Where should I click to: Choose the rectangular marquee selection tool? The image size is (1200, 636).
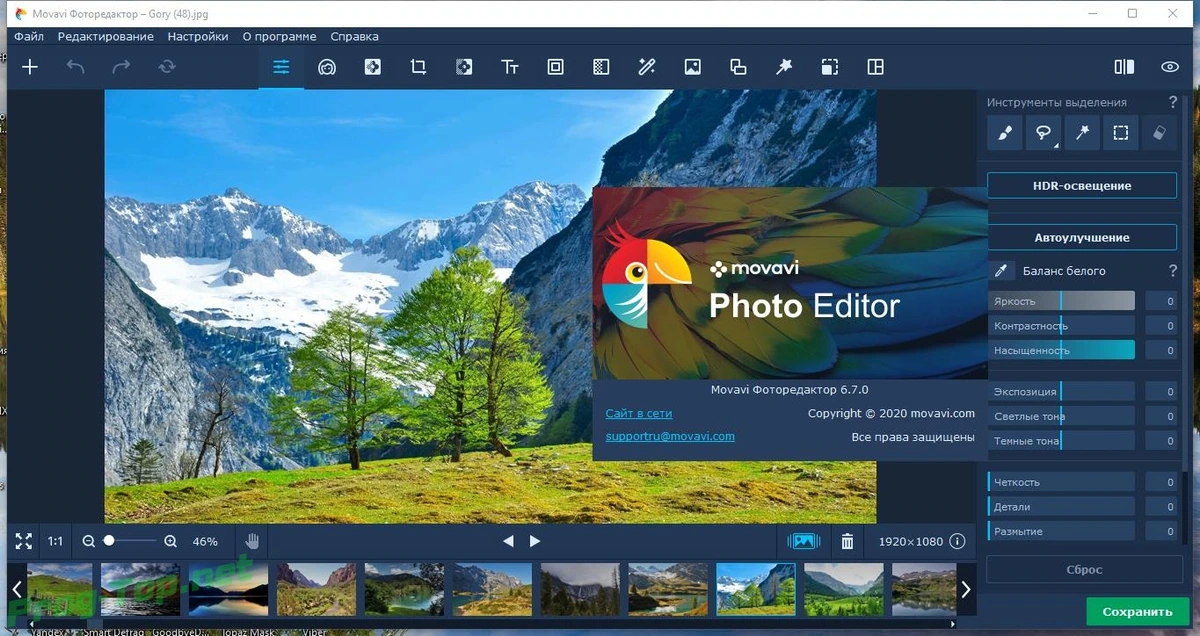pyautogui.click(x=1121, y=132)
